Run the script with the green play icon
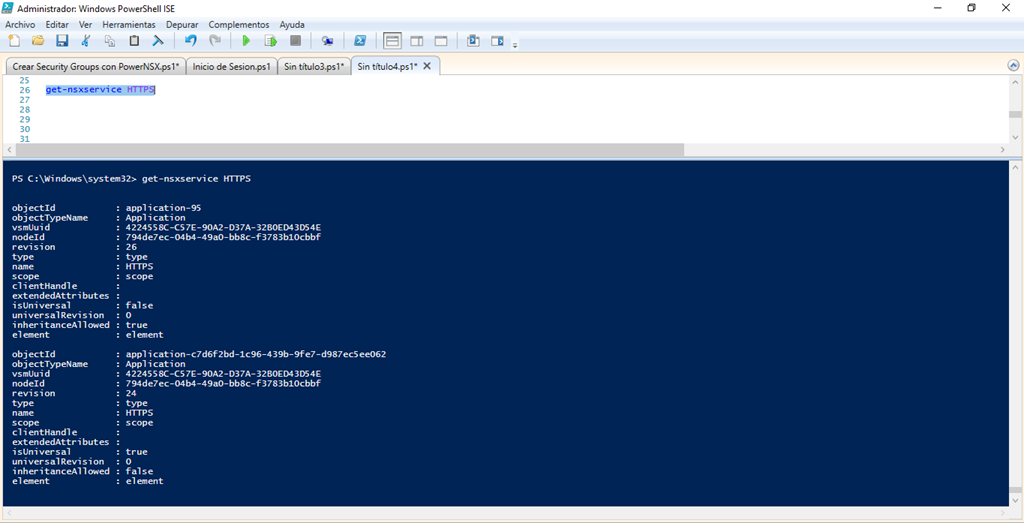The image size is (1024, 523). click(x=246, y=41)
